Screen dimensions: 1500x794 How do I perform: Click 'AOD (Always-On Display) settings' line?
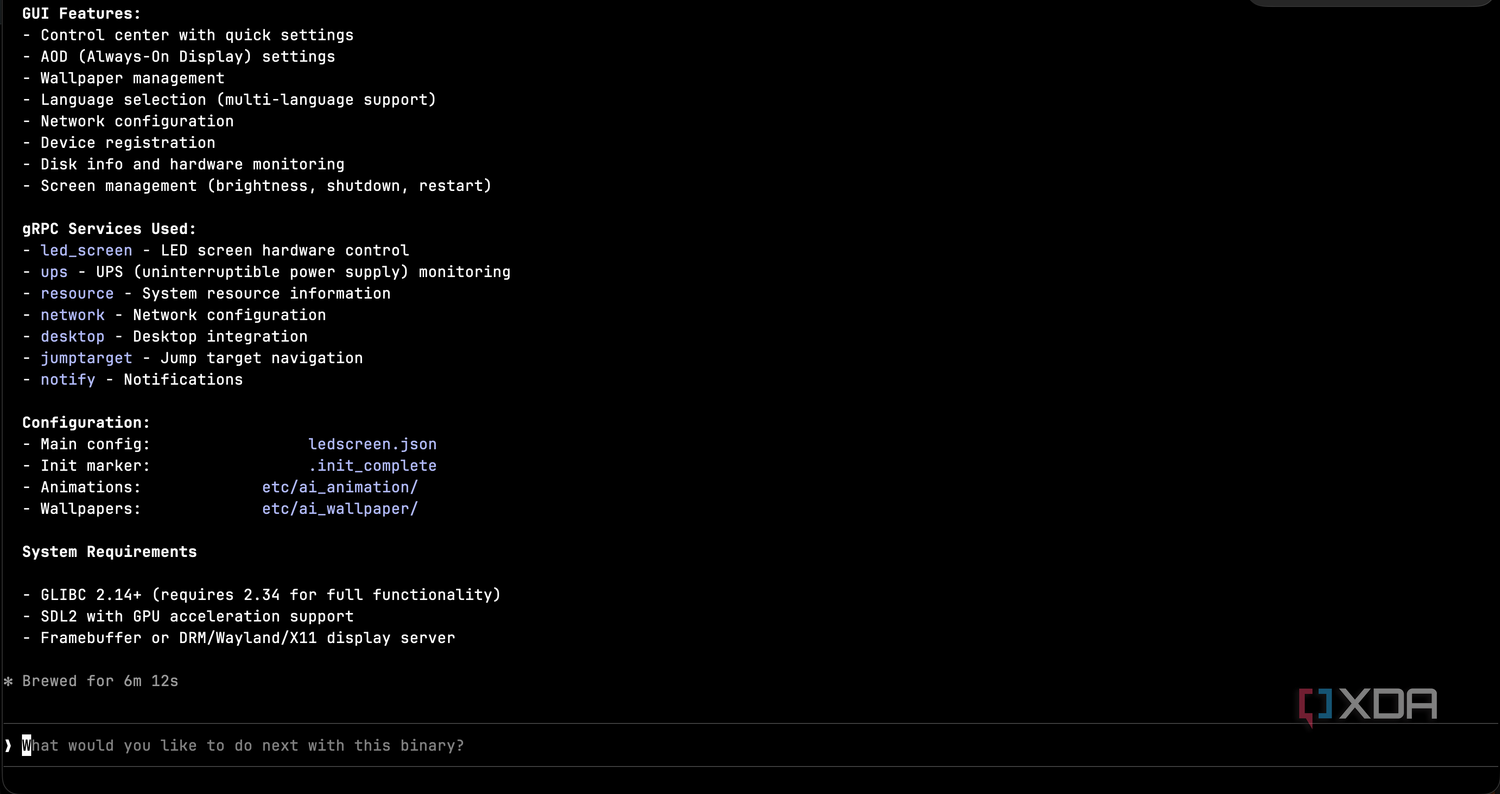tap(179, 57)
